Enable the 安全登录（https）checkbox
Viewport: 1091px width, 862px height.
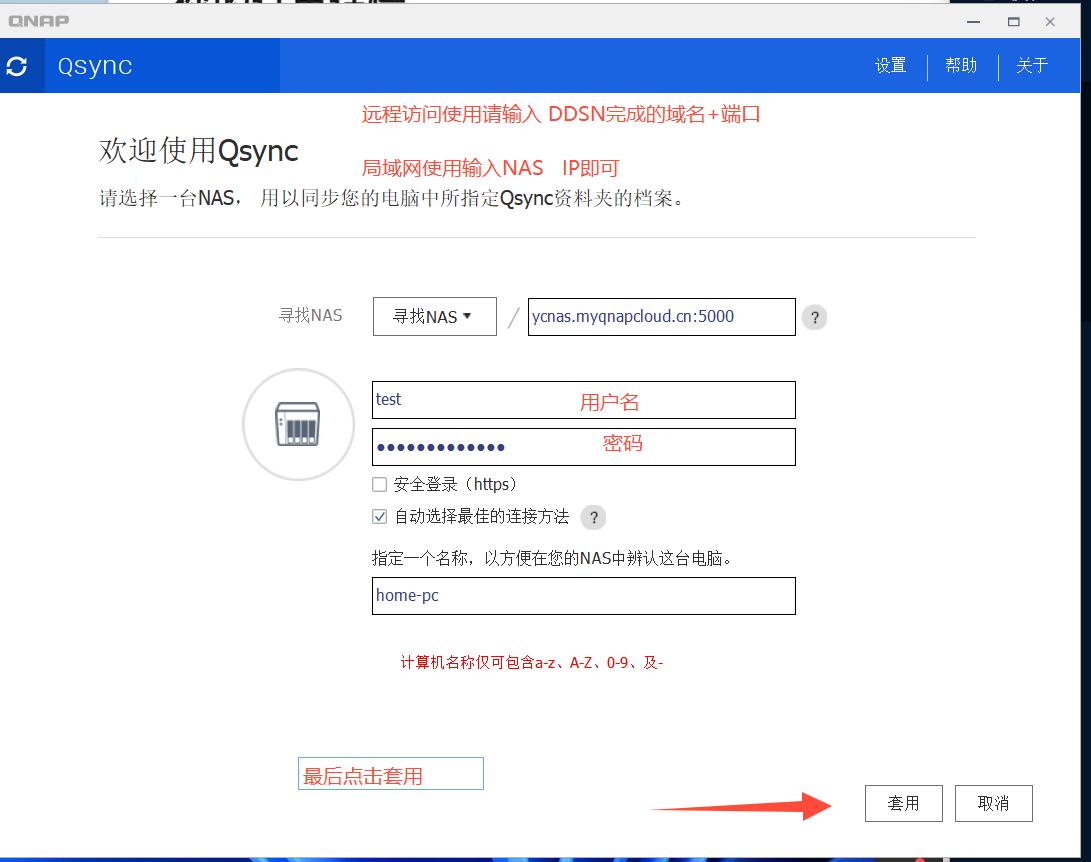click(x=379, y=484)
